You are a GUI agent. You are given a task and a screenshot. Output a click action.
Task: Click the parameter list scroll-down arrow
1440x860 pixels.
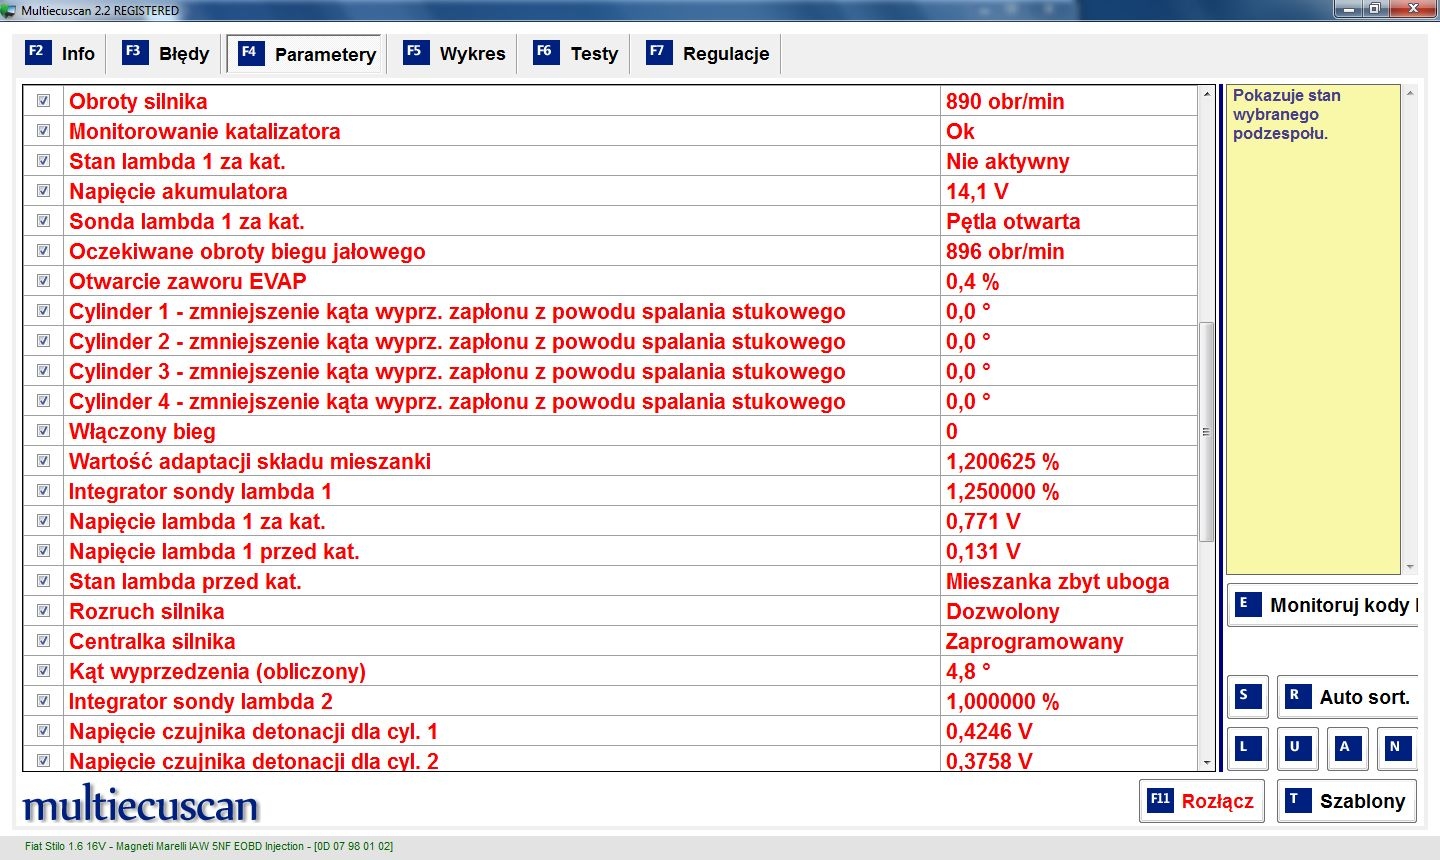pyautogui.click(x=1207, y=763)
